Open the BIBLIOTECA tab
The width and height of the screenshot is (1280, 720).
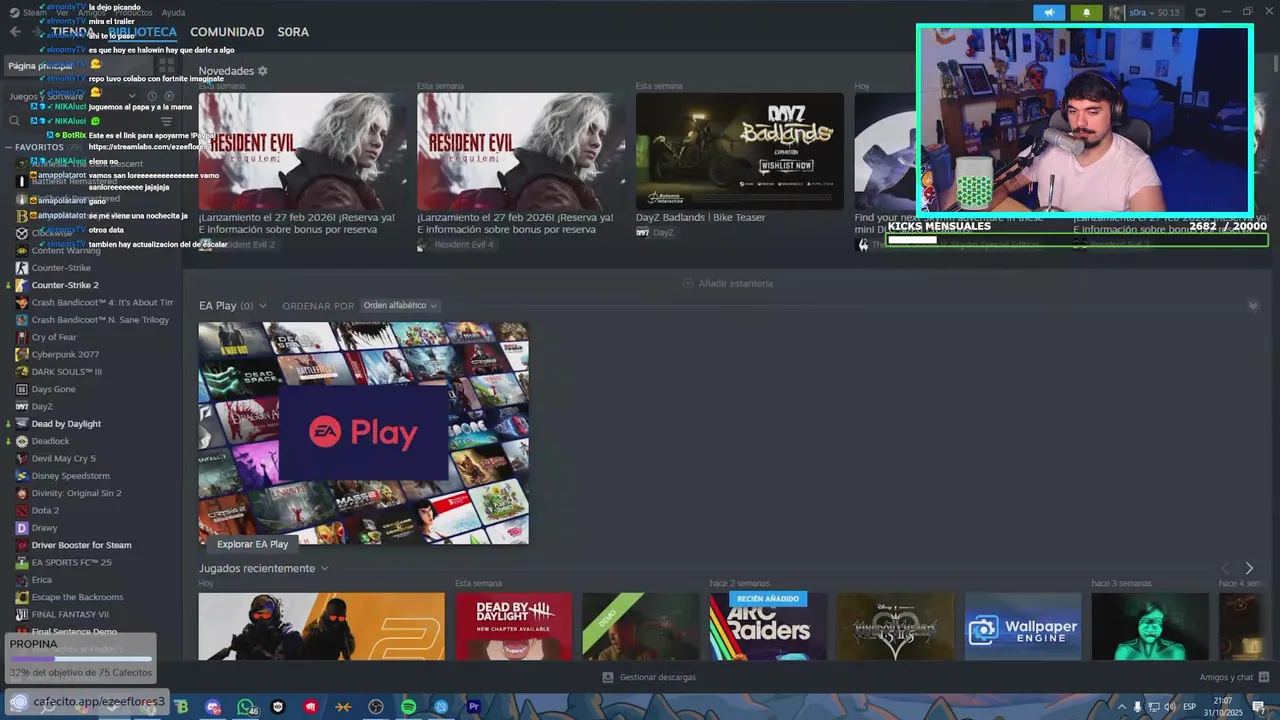point(143,32)
